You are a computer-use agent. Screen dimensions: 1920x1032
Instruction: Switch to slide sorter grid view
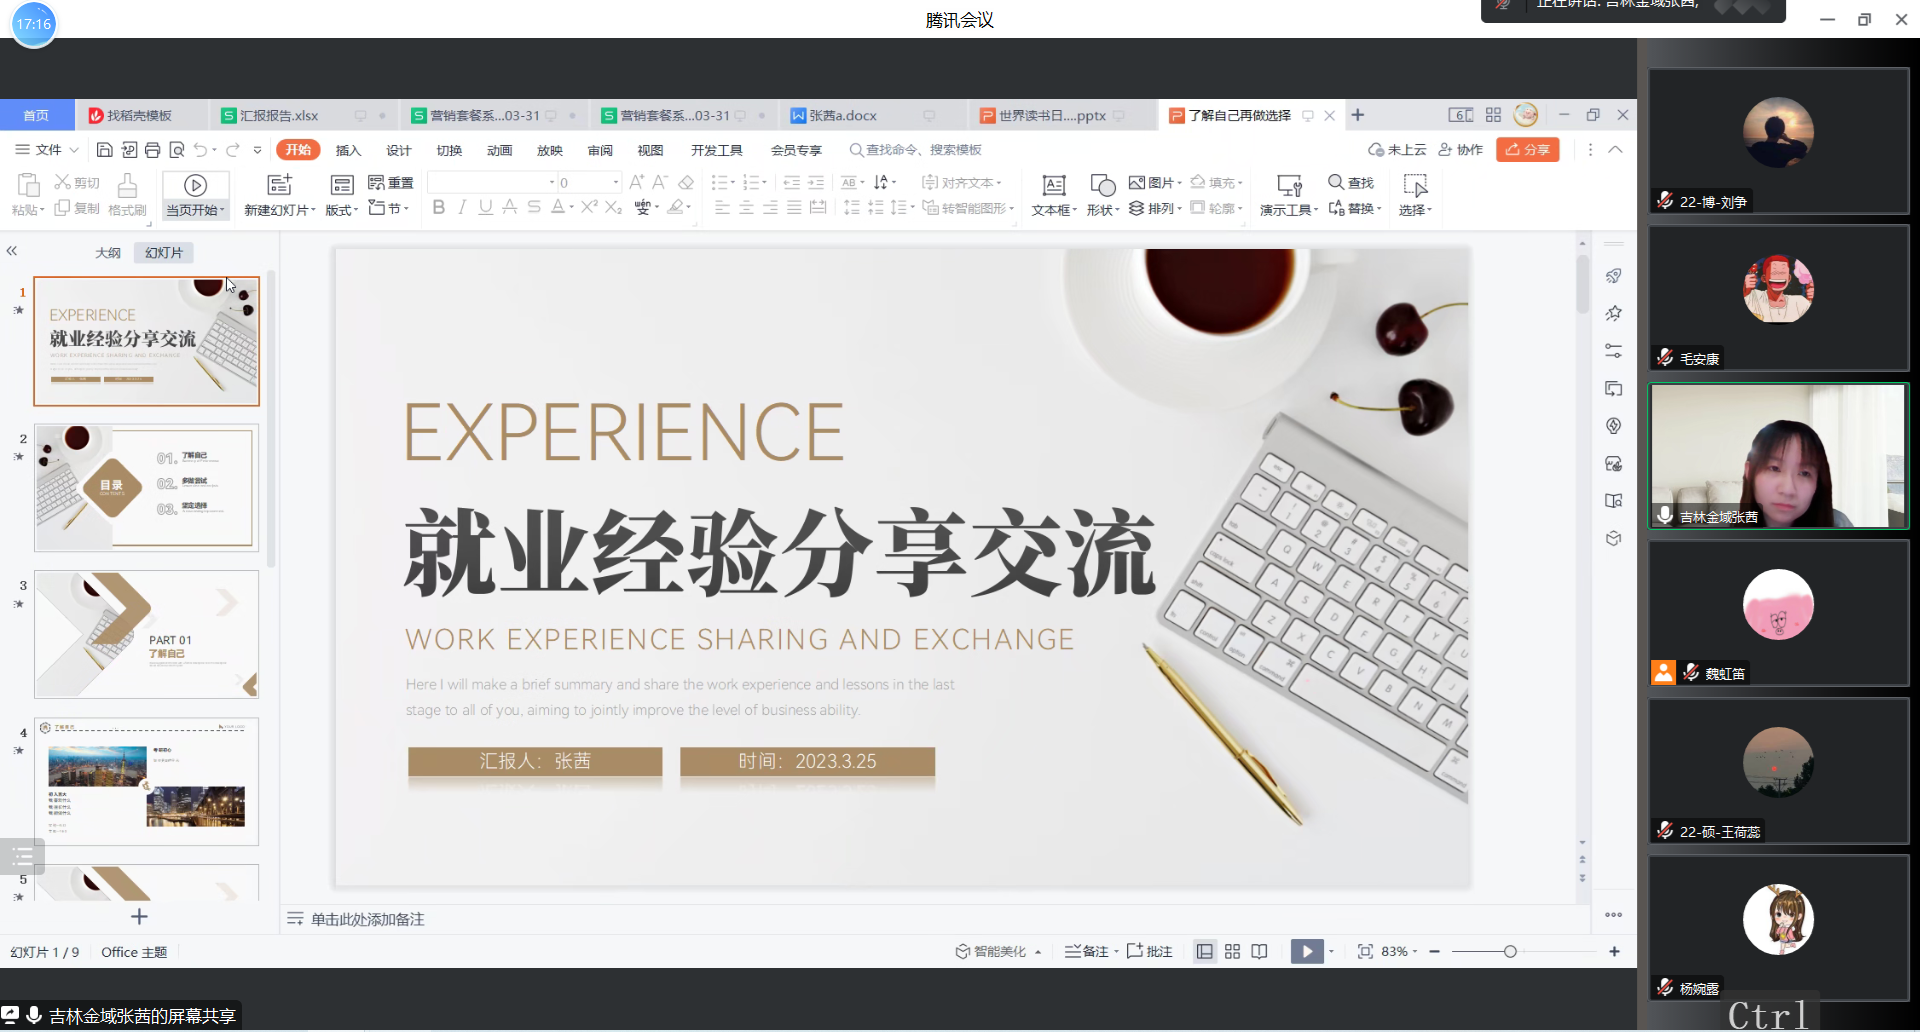pos(1232,952)
